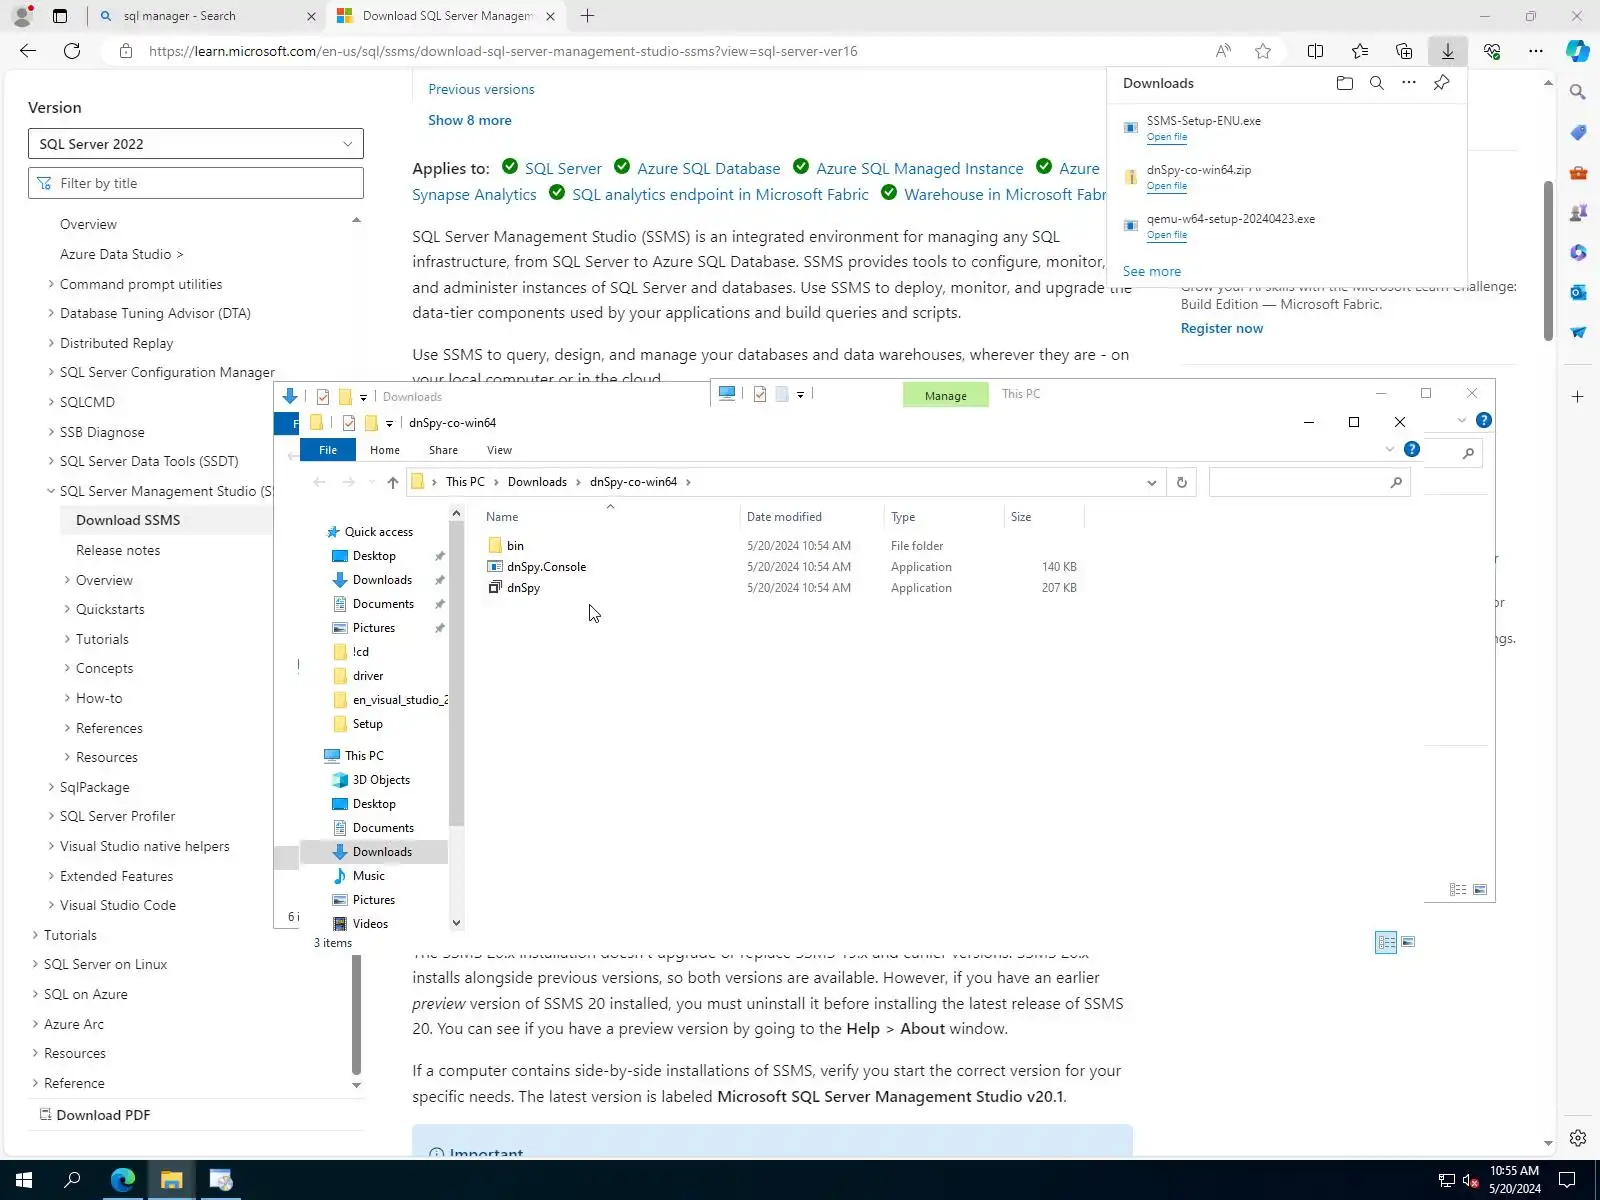
Task: Switch Explorer to Large icons view
Action: tap(1408, 942)
